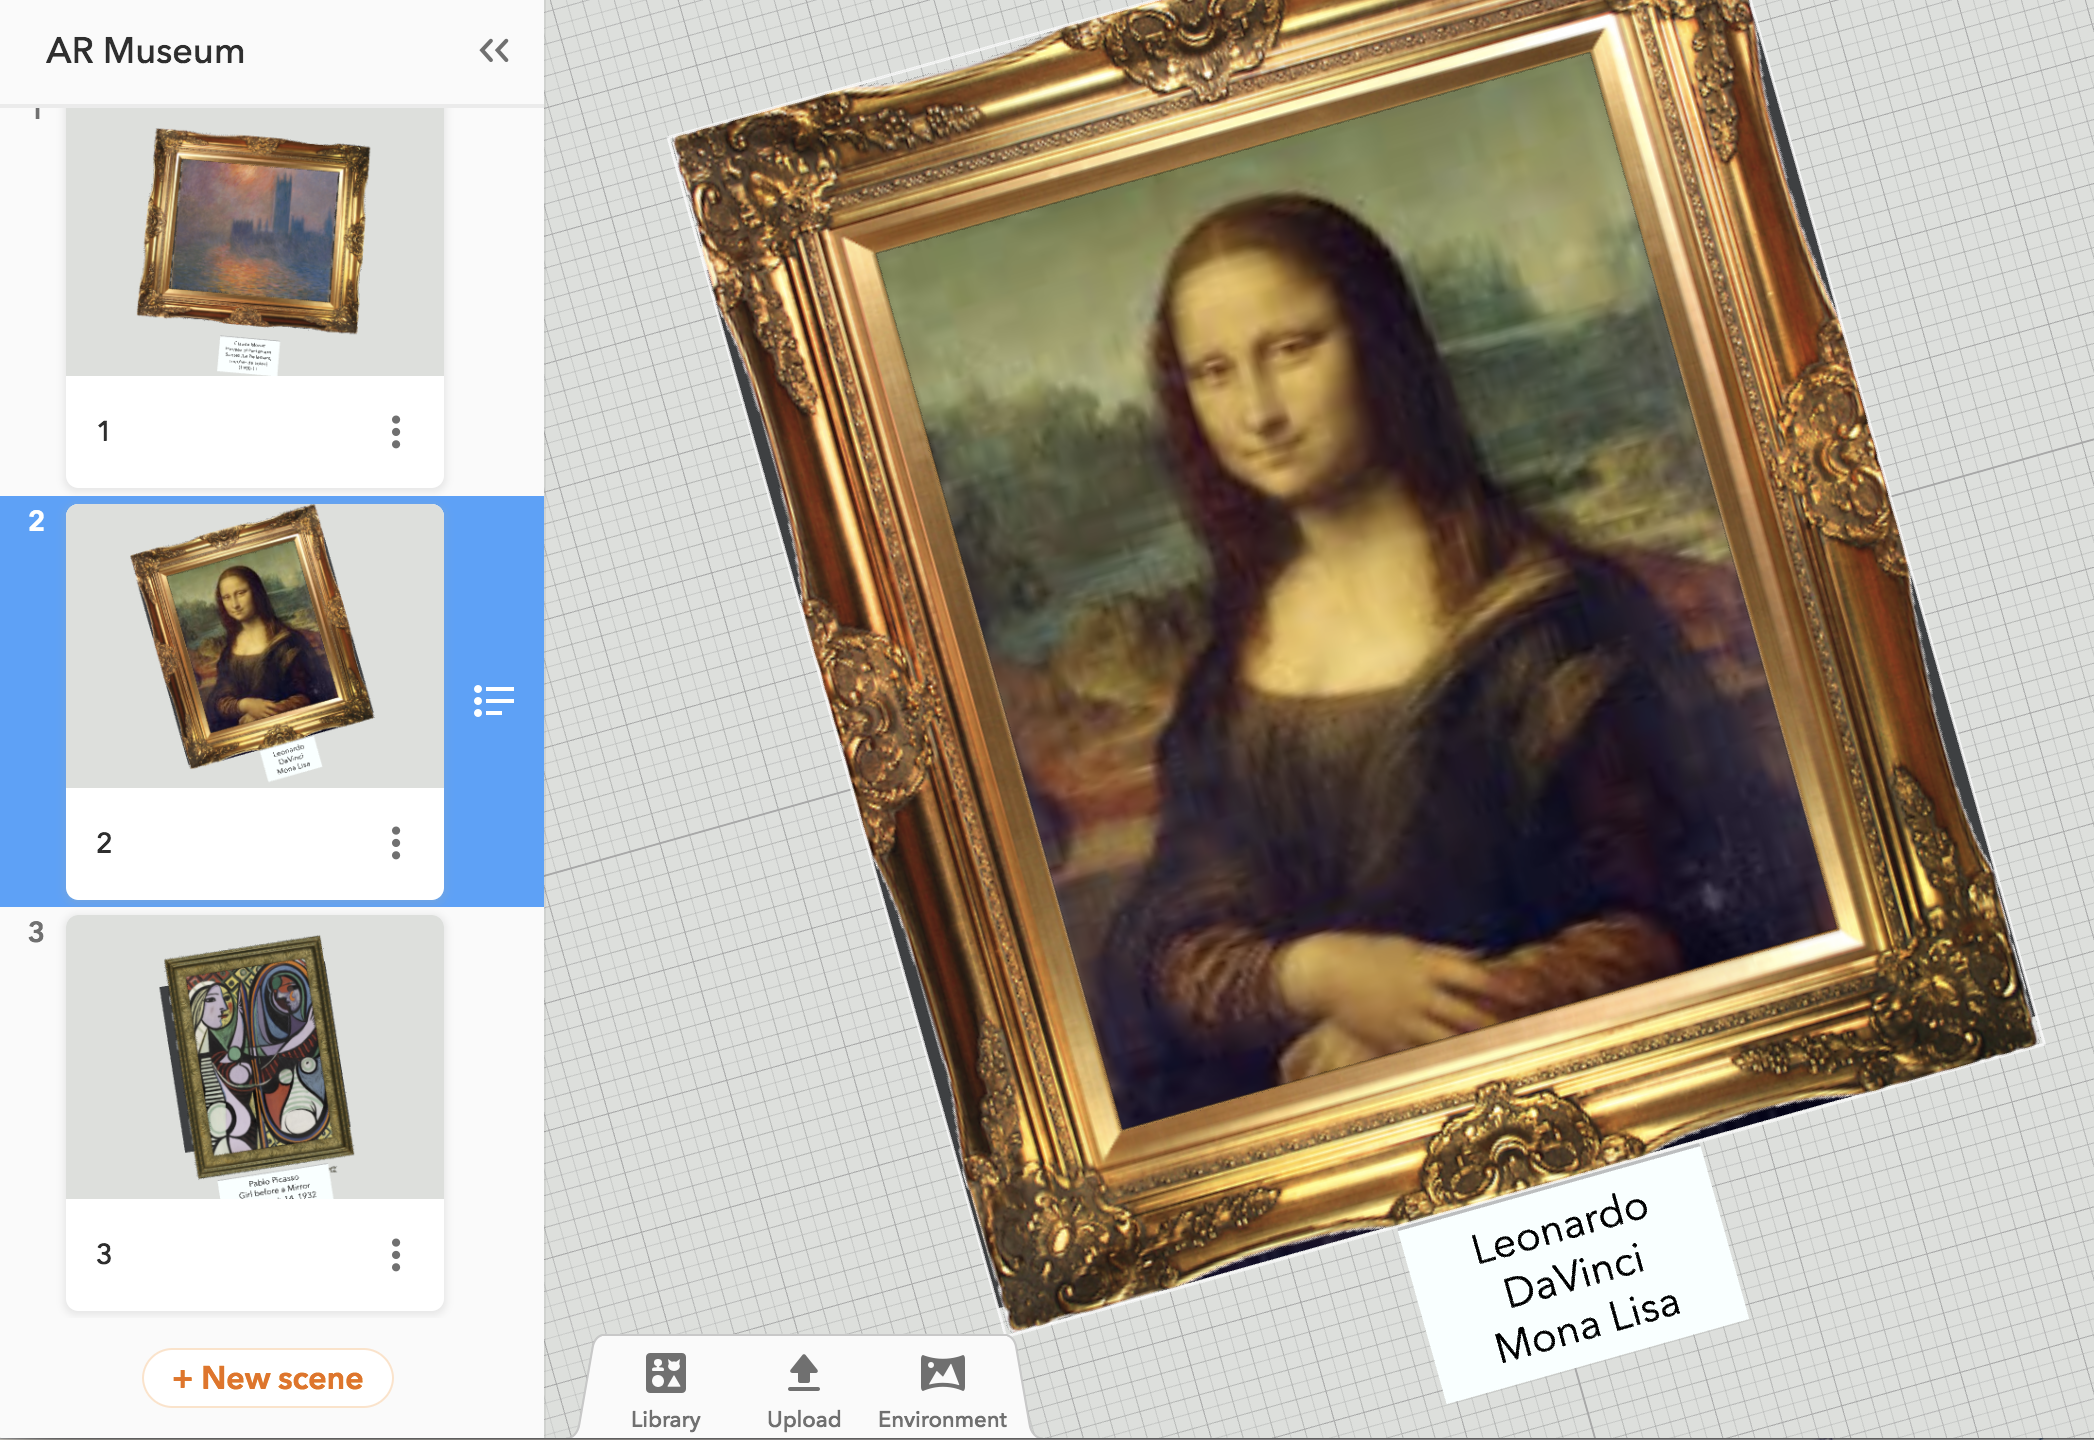Click the Upload icon in toolbar

click(x=802, y=1372)
